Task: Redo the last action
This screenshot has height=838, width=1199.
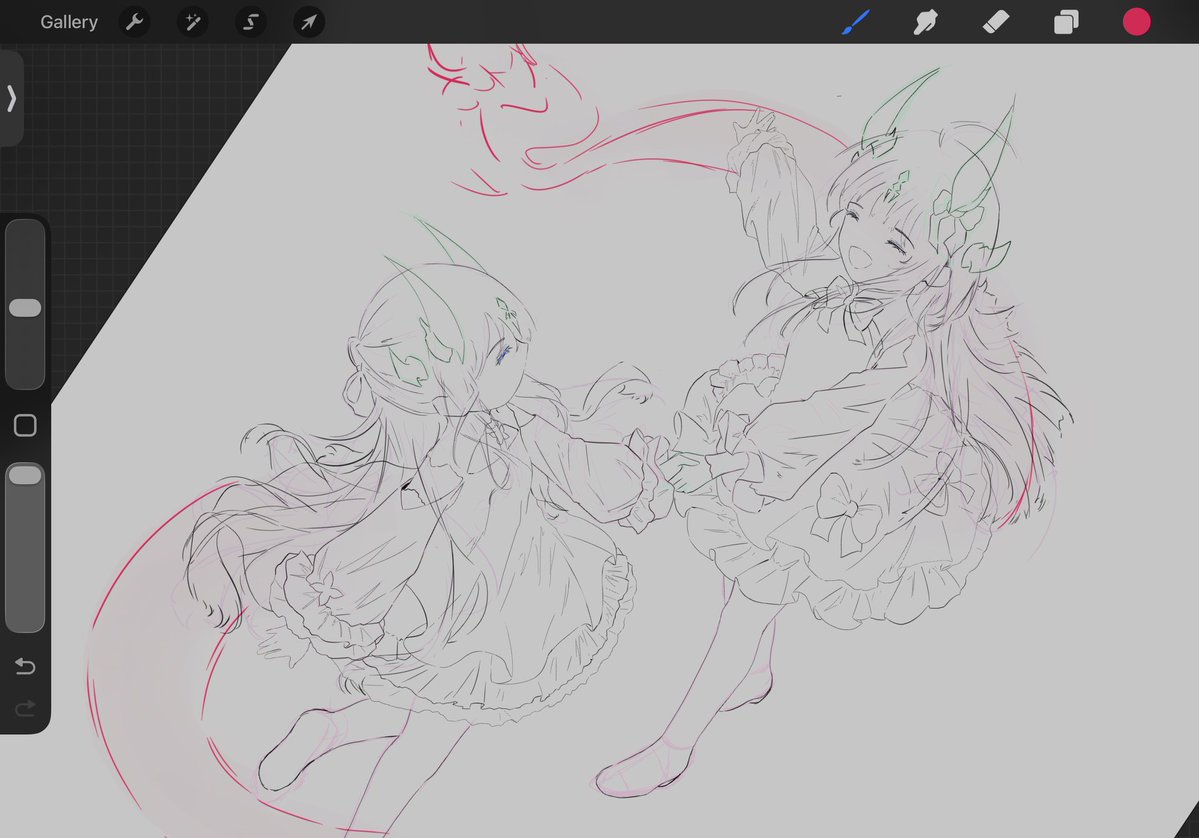Action: click(25, 709)
